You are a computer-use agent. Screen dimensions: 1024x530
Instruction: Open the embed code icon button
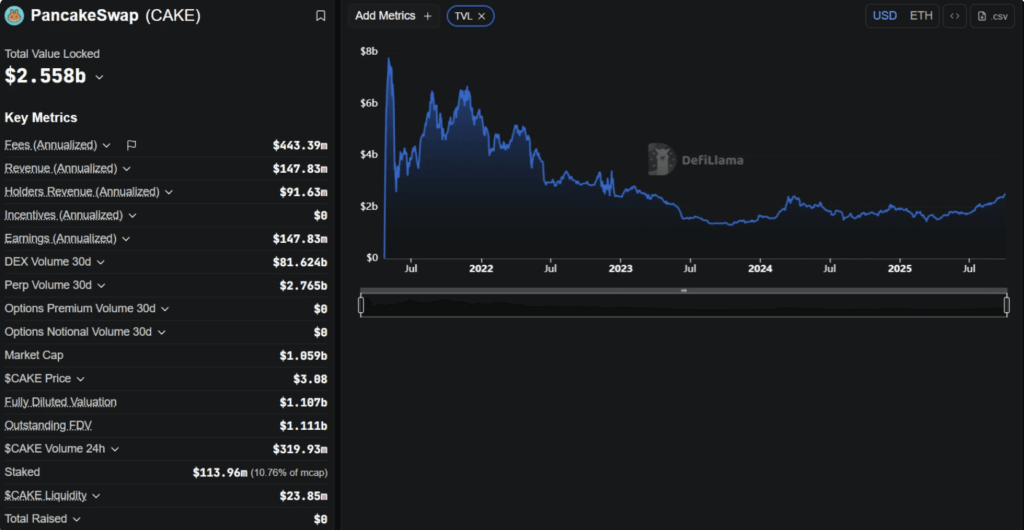[x=954, y=16]
